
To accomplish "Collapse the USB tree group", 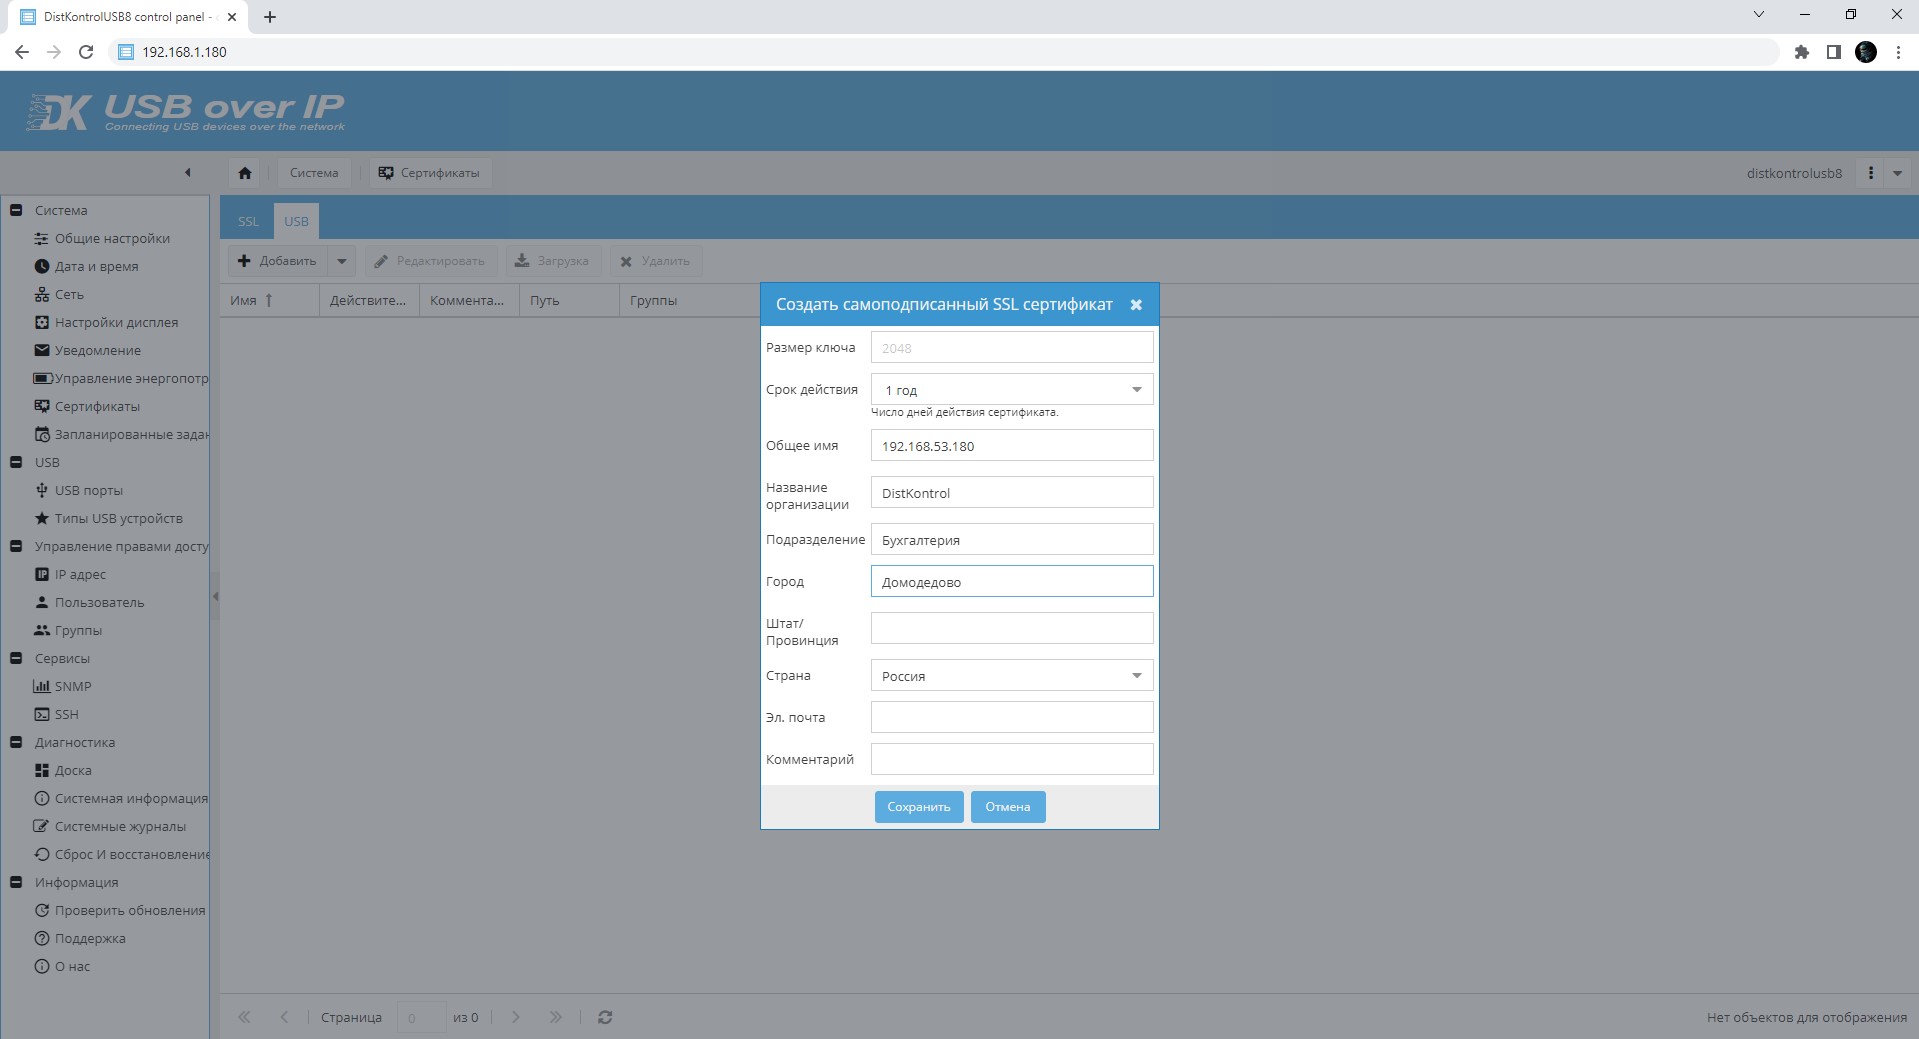I will (x=16, y=462).
